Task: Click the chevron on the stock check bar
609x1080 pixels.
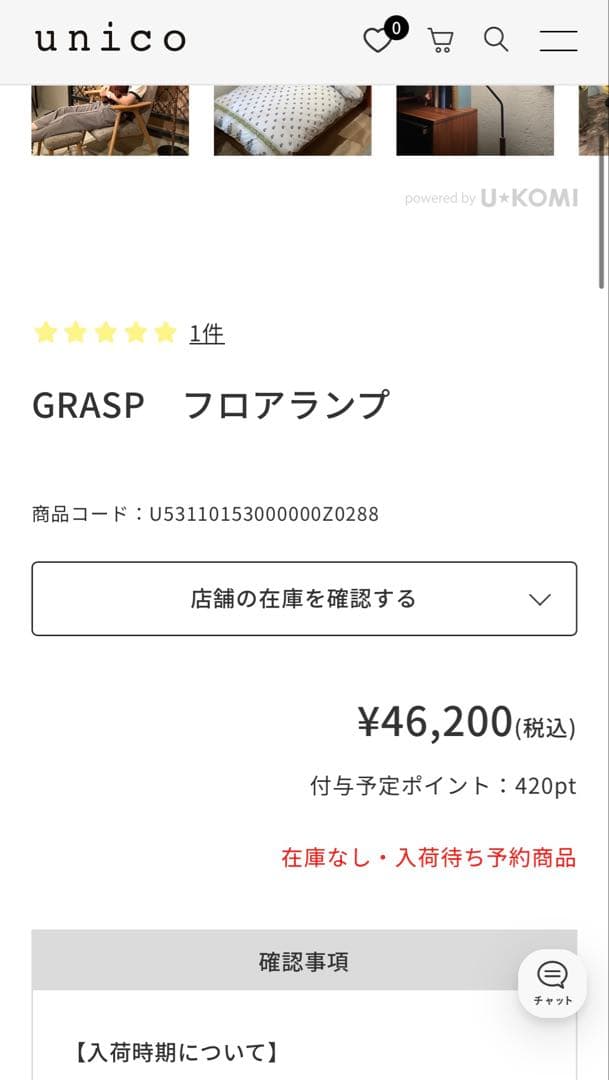Action: (539, 598)
